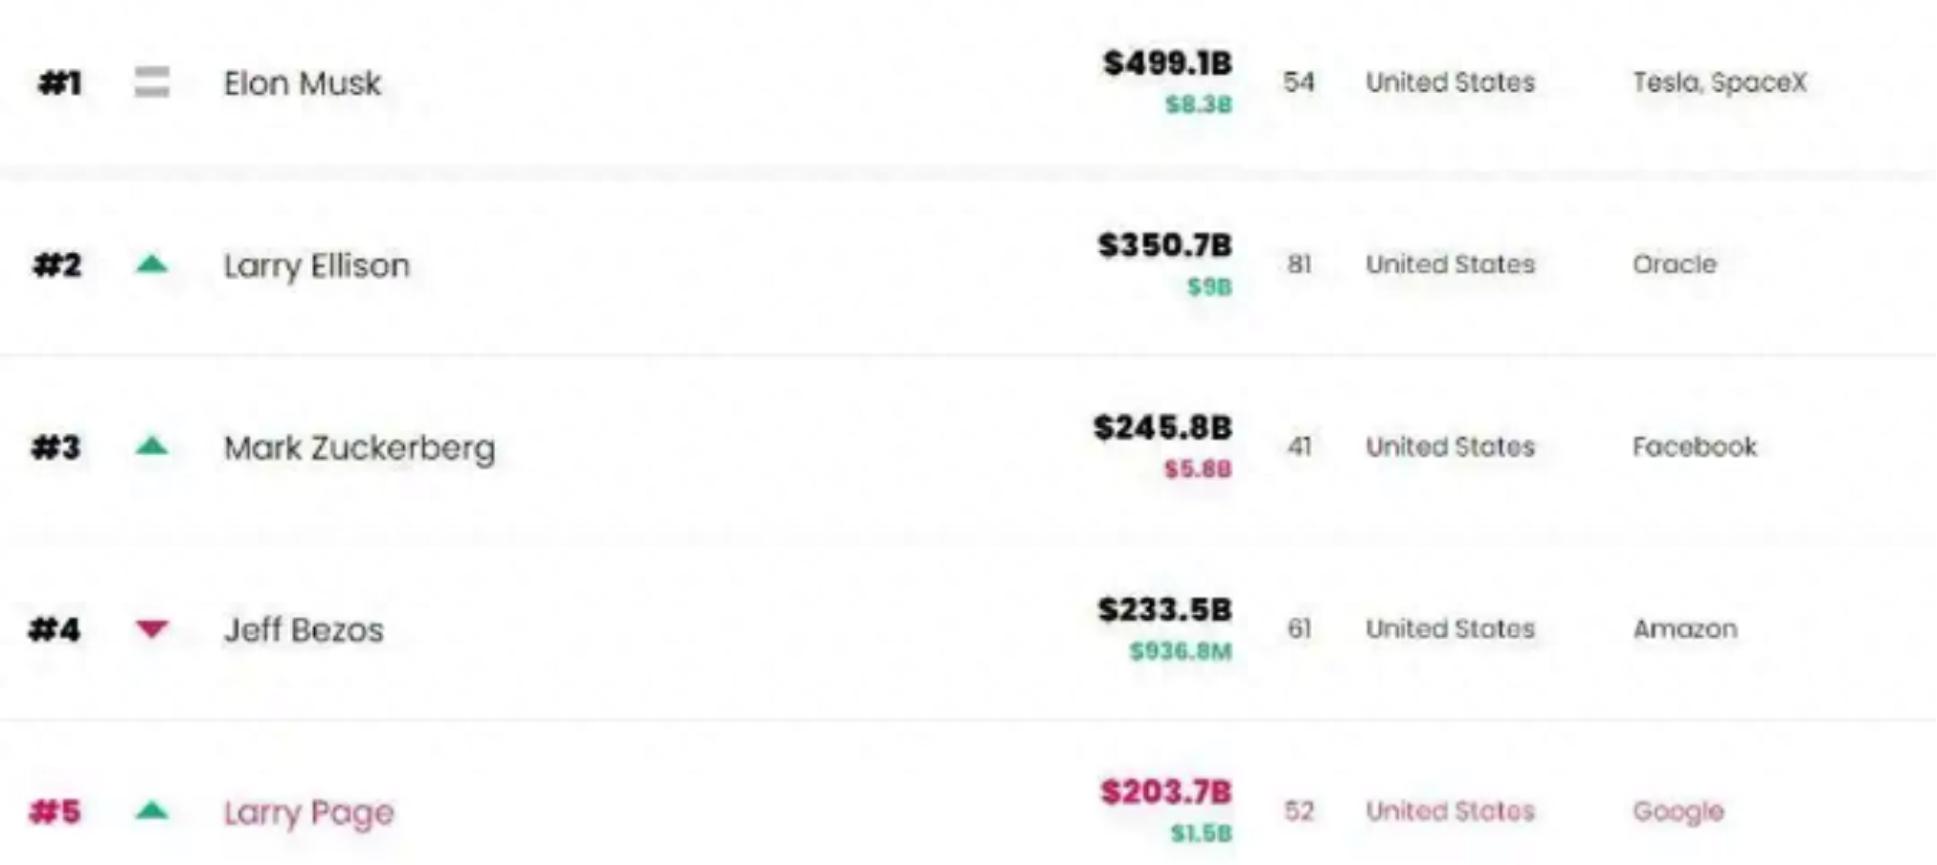Click the green up arrow beside Larry Page
This screenshot has height=865, width=1937.
(x=152, y=810)
